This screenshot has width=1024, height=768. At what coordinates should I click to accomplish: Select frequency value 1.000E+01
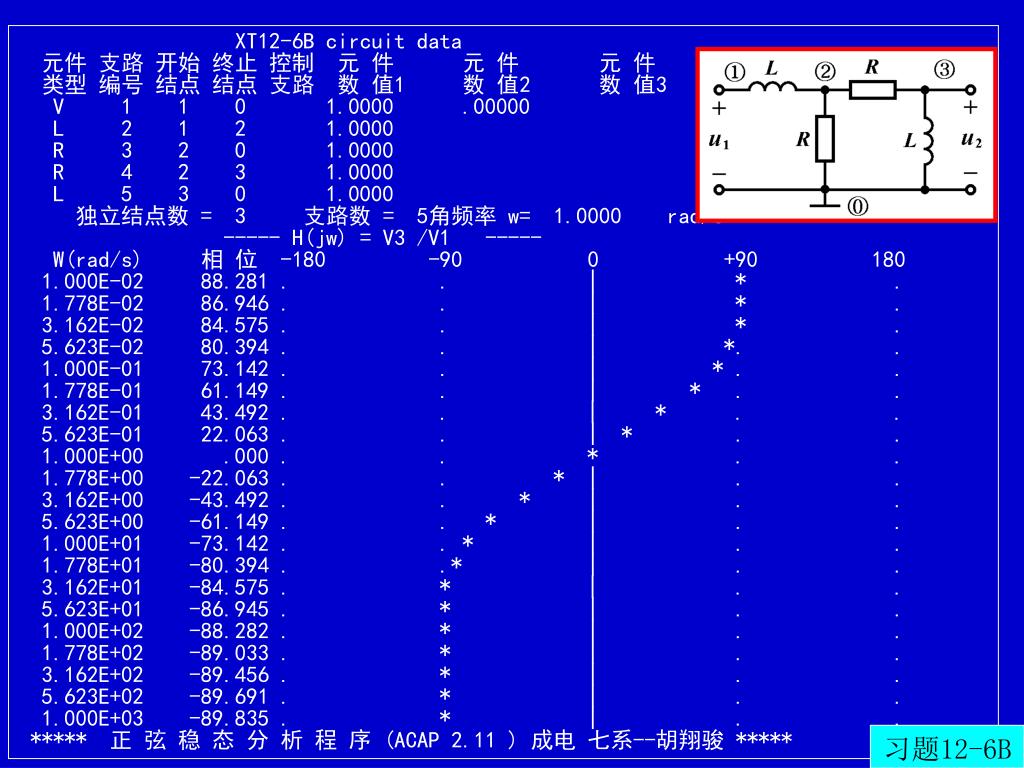click(92, 544)
